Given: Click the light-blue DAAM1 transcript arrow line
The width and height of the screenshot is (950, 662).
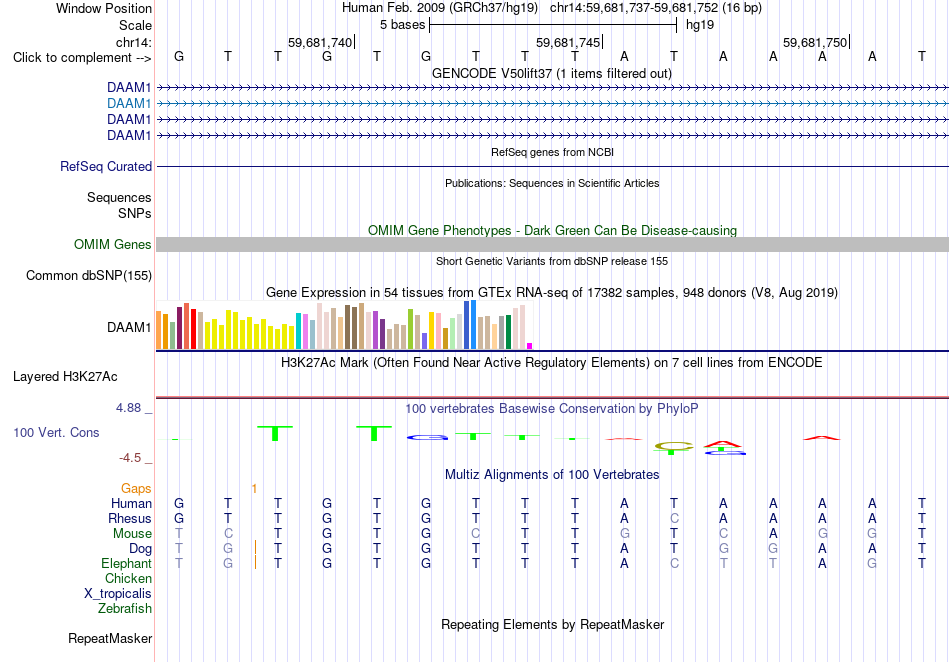Looking at the screenshot, I should pos(553,104).
